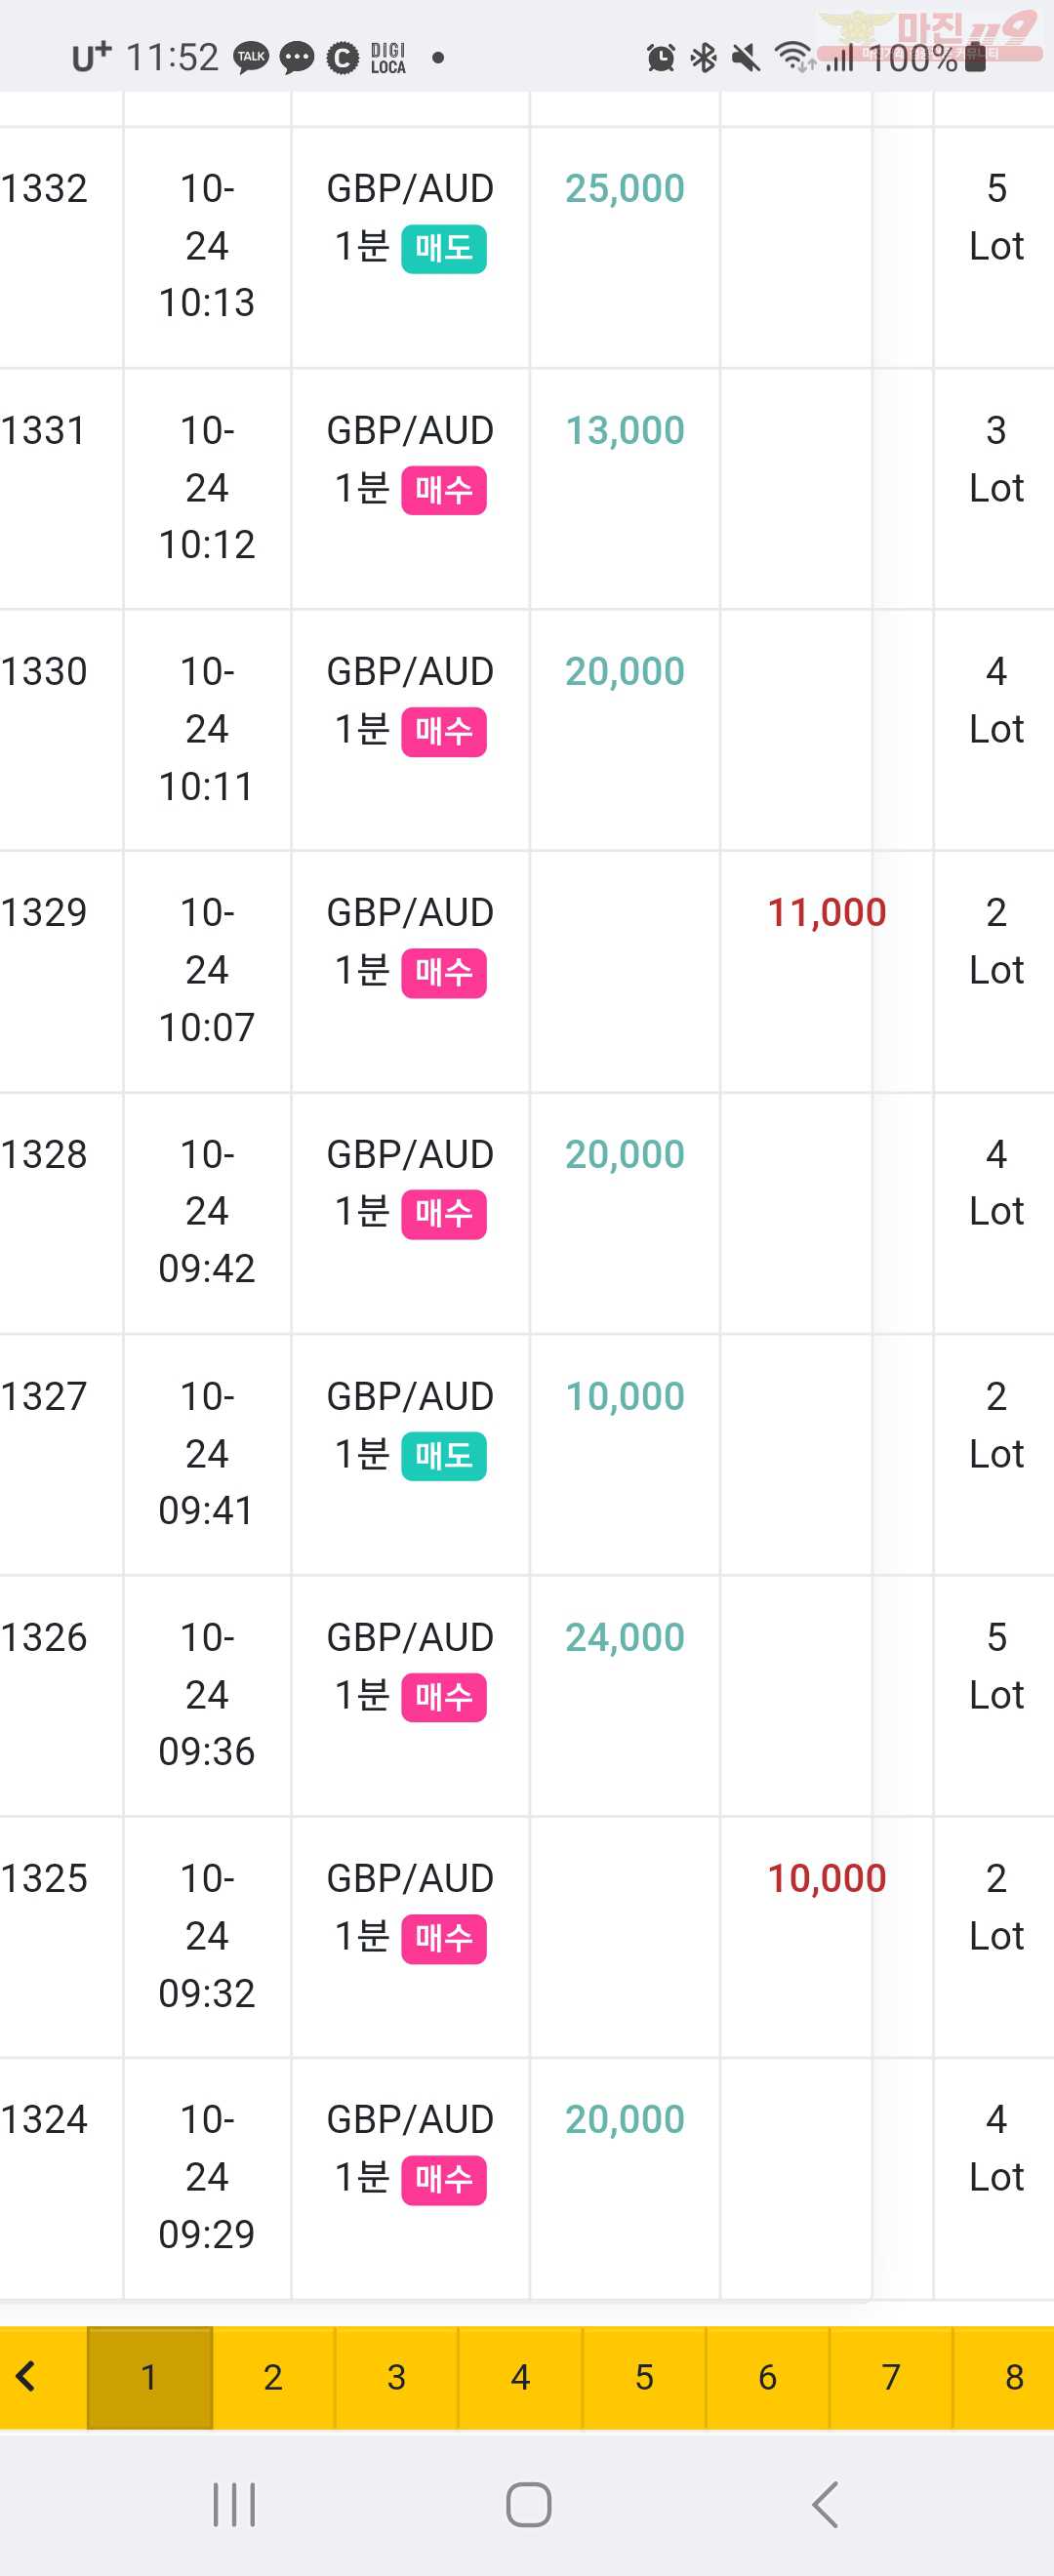Tap the 매도 badge on order 1332
This screenshot has width=1054, height=2576.
[x=444, y=248]
